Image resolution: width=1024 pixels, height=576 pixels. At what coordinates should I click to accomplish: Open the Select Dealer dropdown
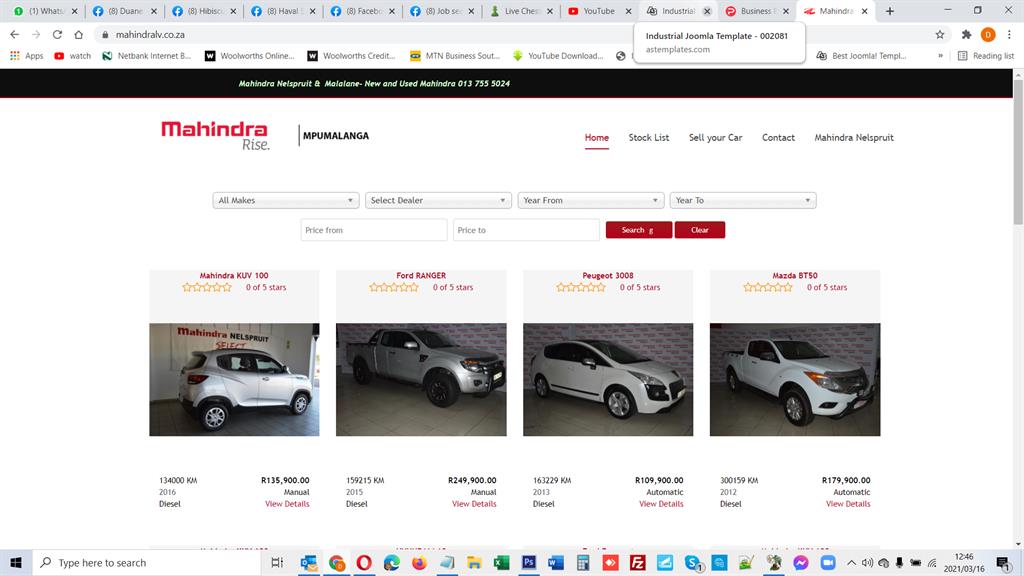tap(437, 200)
